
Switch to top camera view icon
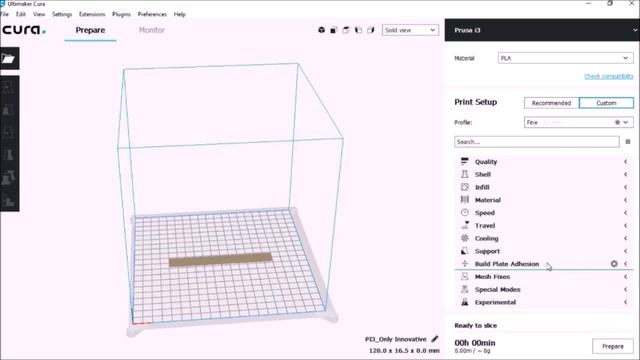(x=346, y=30)
